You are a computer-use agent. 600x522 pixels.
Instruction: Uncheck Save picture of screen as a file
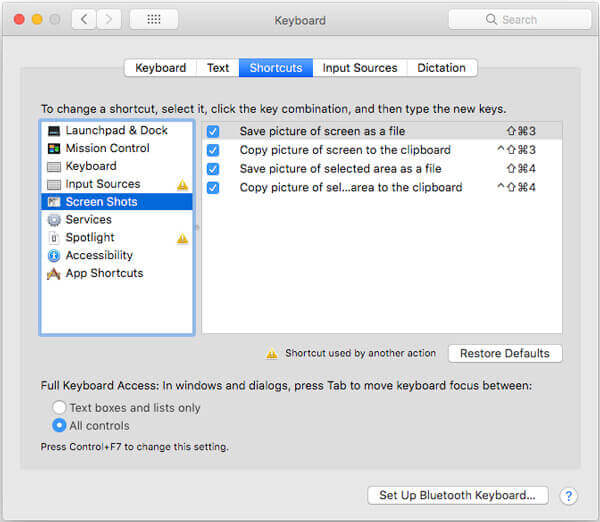[x=213, y=132]
